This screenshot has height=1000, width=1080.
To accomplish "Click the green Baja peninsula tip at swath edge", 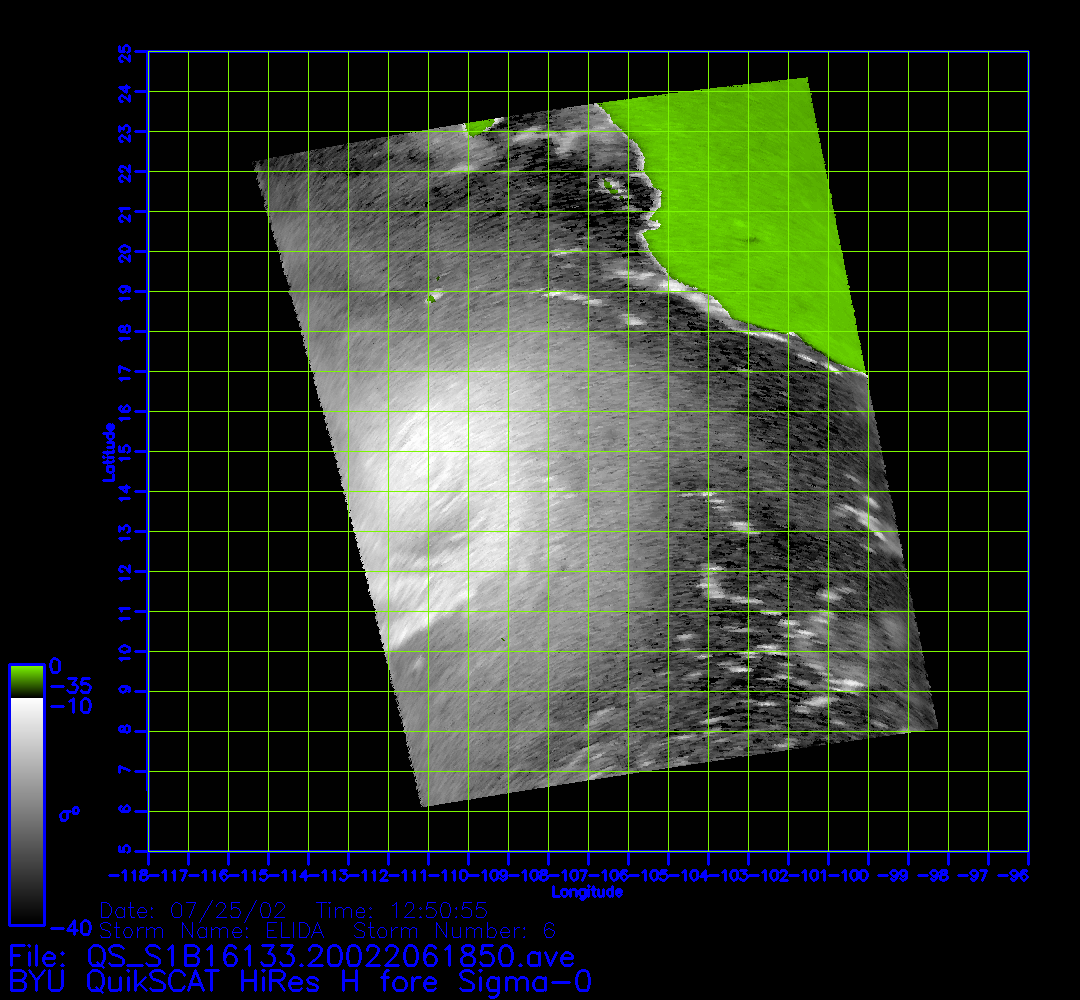I will (480, 127).
